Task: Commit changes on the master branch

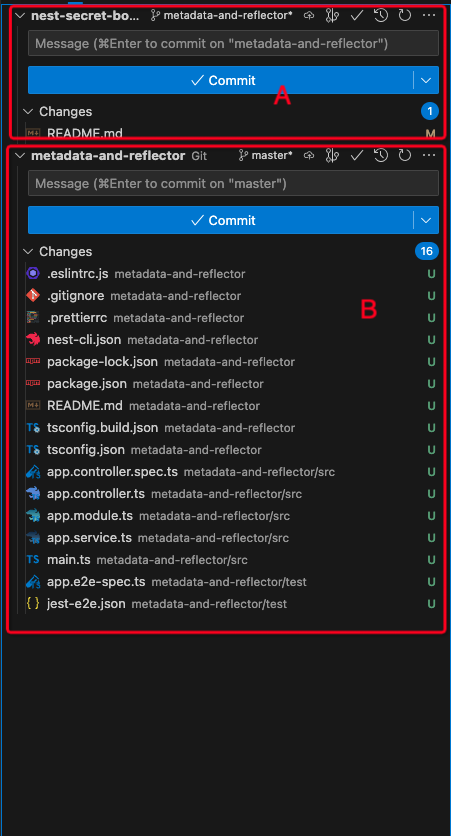Action: click(x=221, y=220)
